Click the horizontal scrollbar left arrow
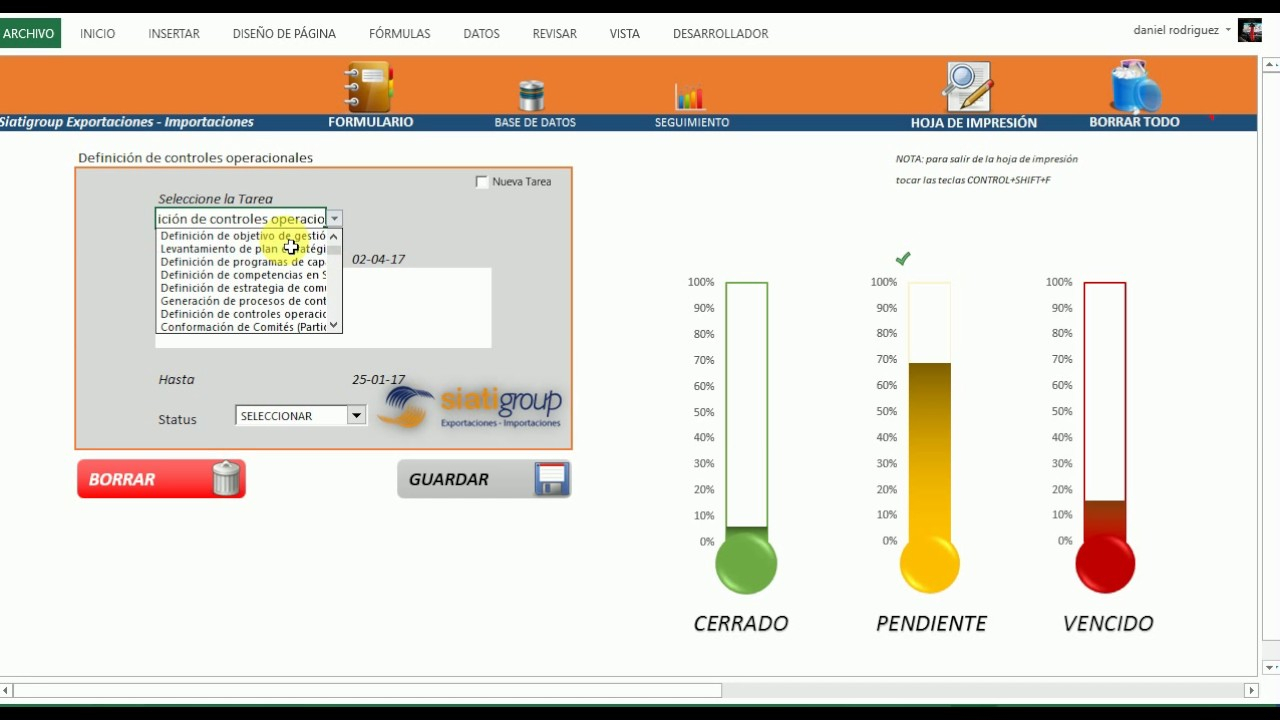This screenshot has height=720, width=1280. point(6,690)
